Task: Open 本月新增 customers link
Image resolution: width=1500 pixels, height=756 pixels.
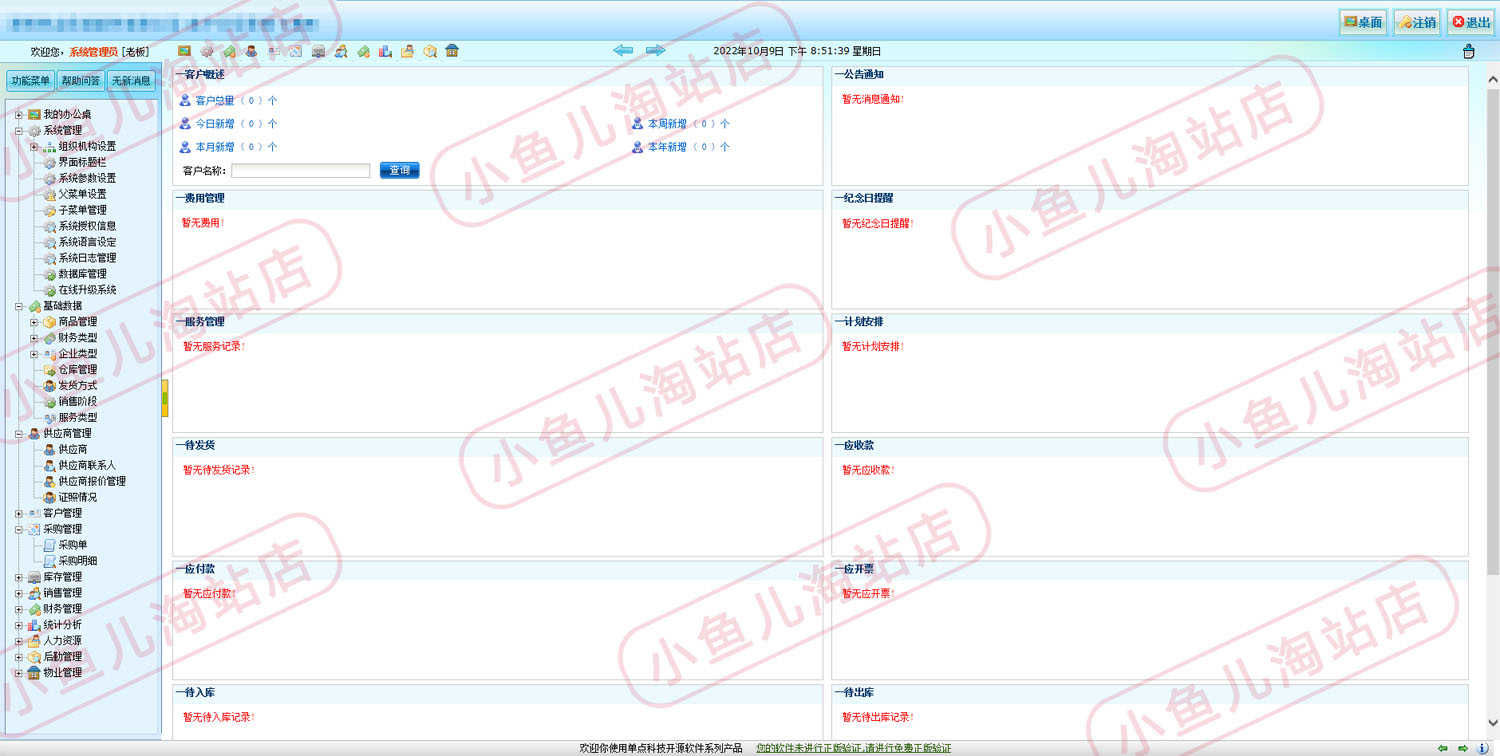Action: 214,147
